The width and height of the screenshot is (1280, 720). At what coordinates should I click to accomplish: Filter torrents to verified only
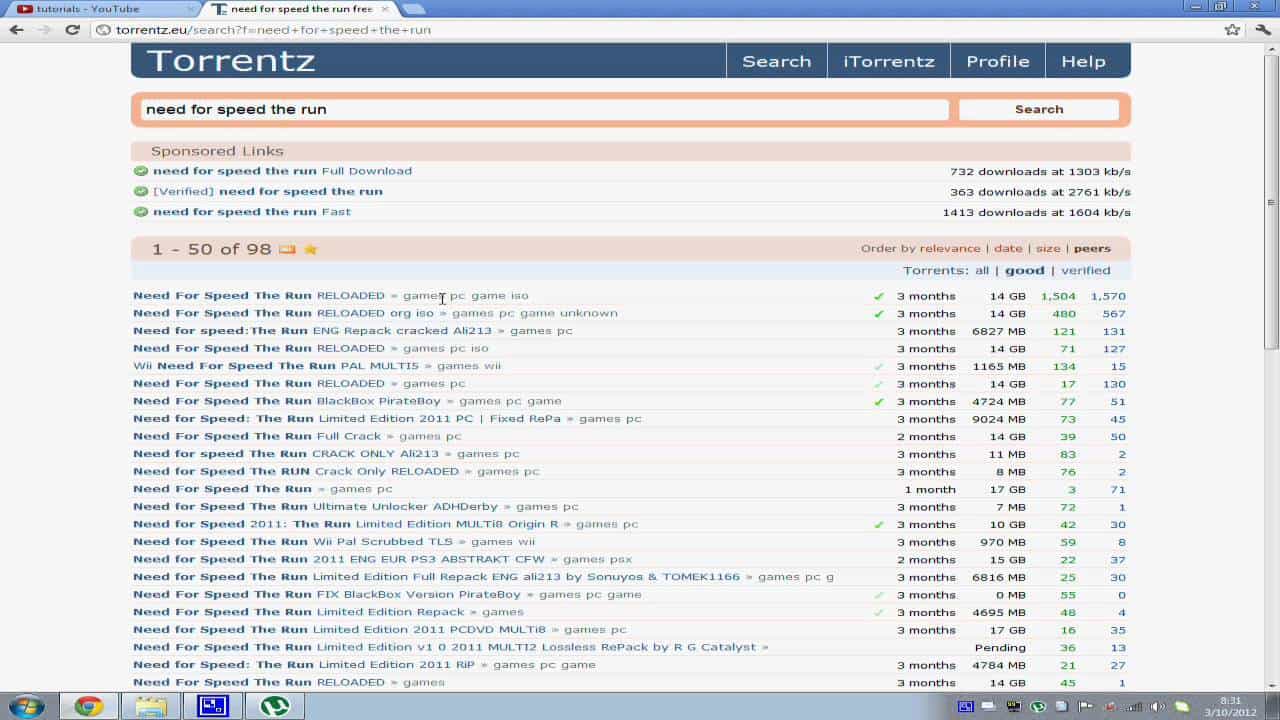click(x=1085, y=271)
